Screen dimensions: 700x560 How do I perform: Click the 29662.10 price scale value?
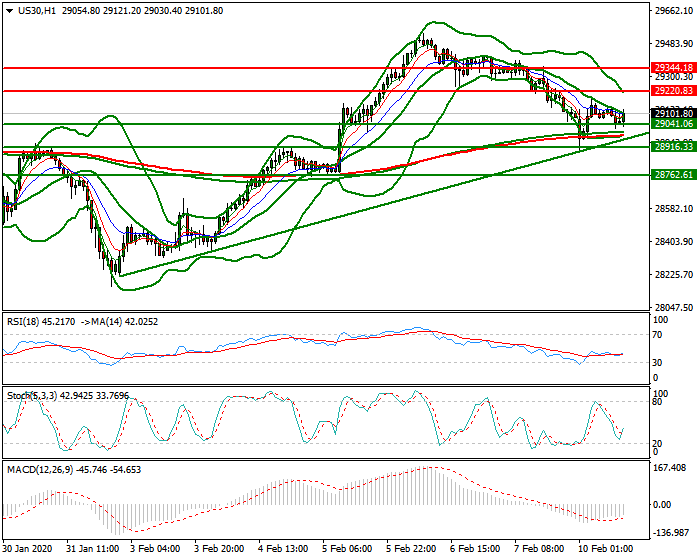tap(674, 11)
